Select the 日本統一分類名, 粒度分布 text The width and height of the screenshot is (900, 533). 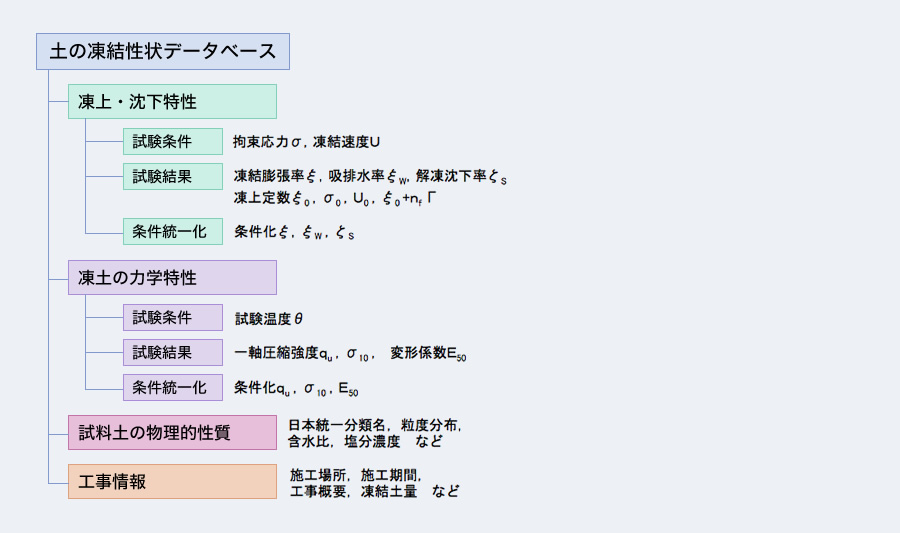tap(375, 425)
